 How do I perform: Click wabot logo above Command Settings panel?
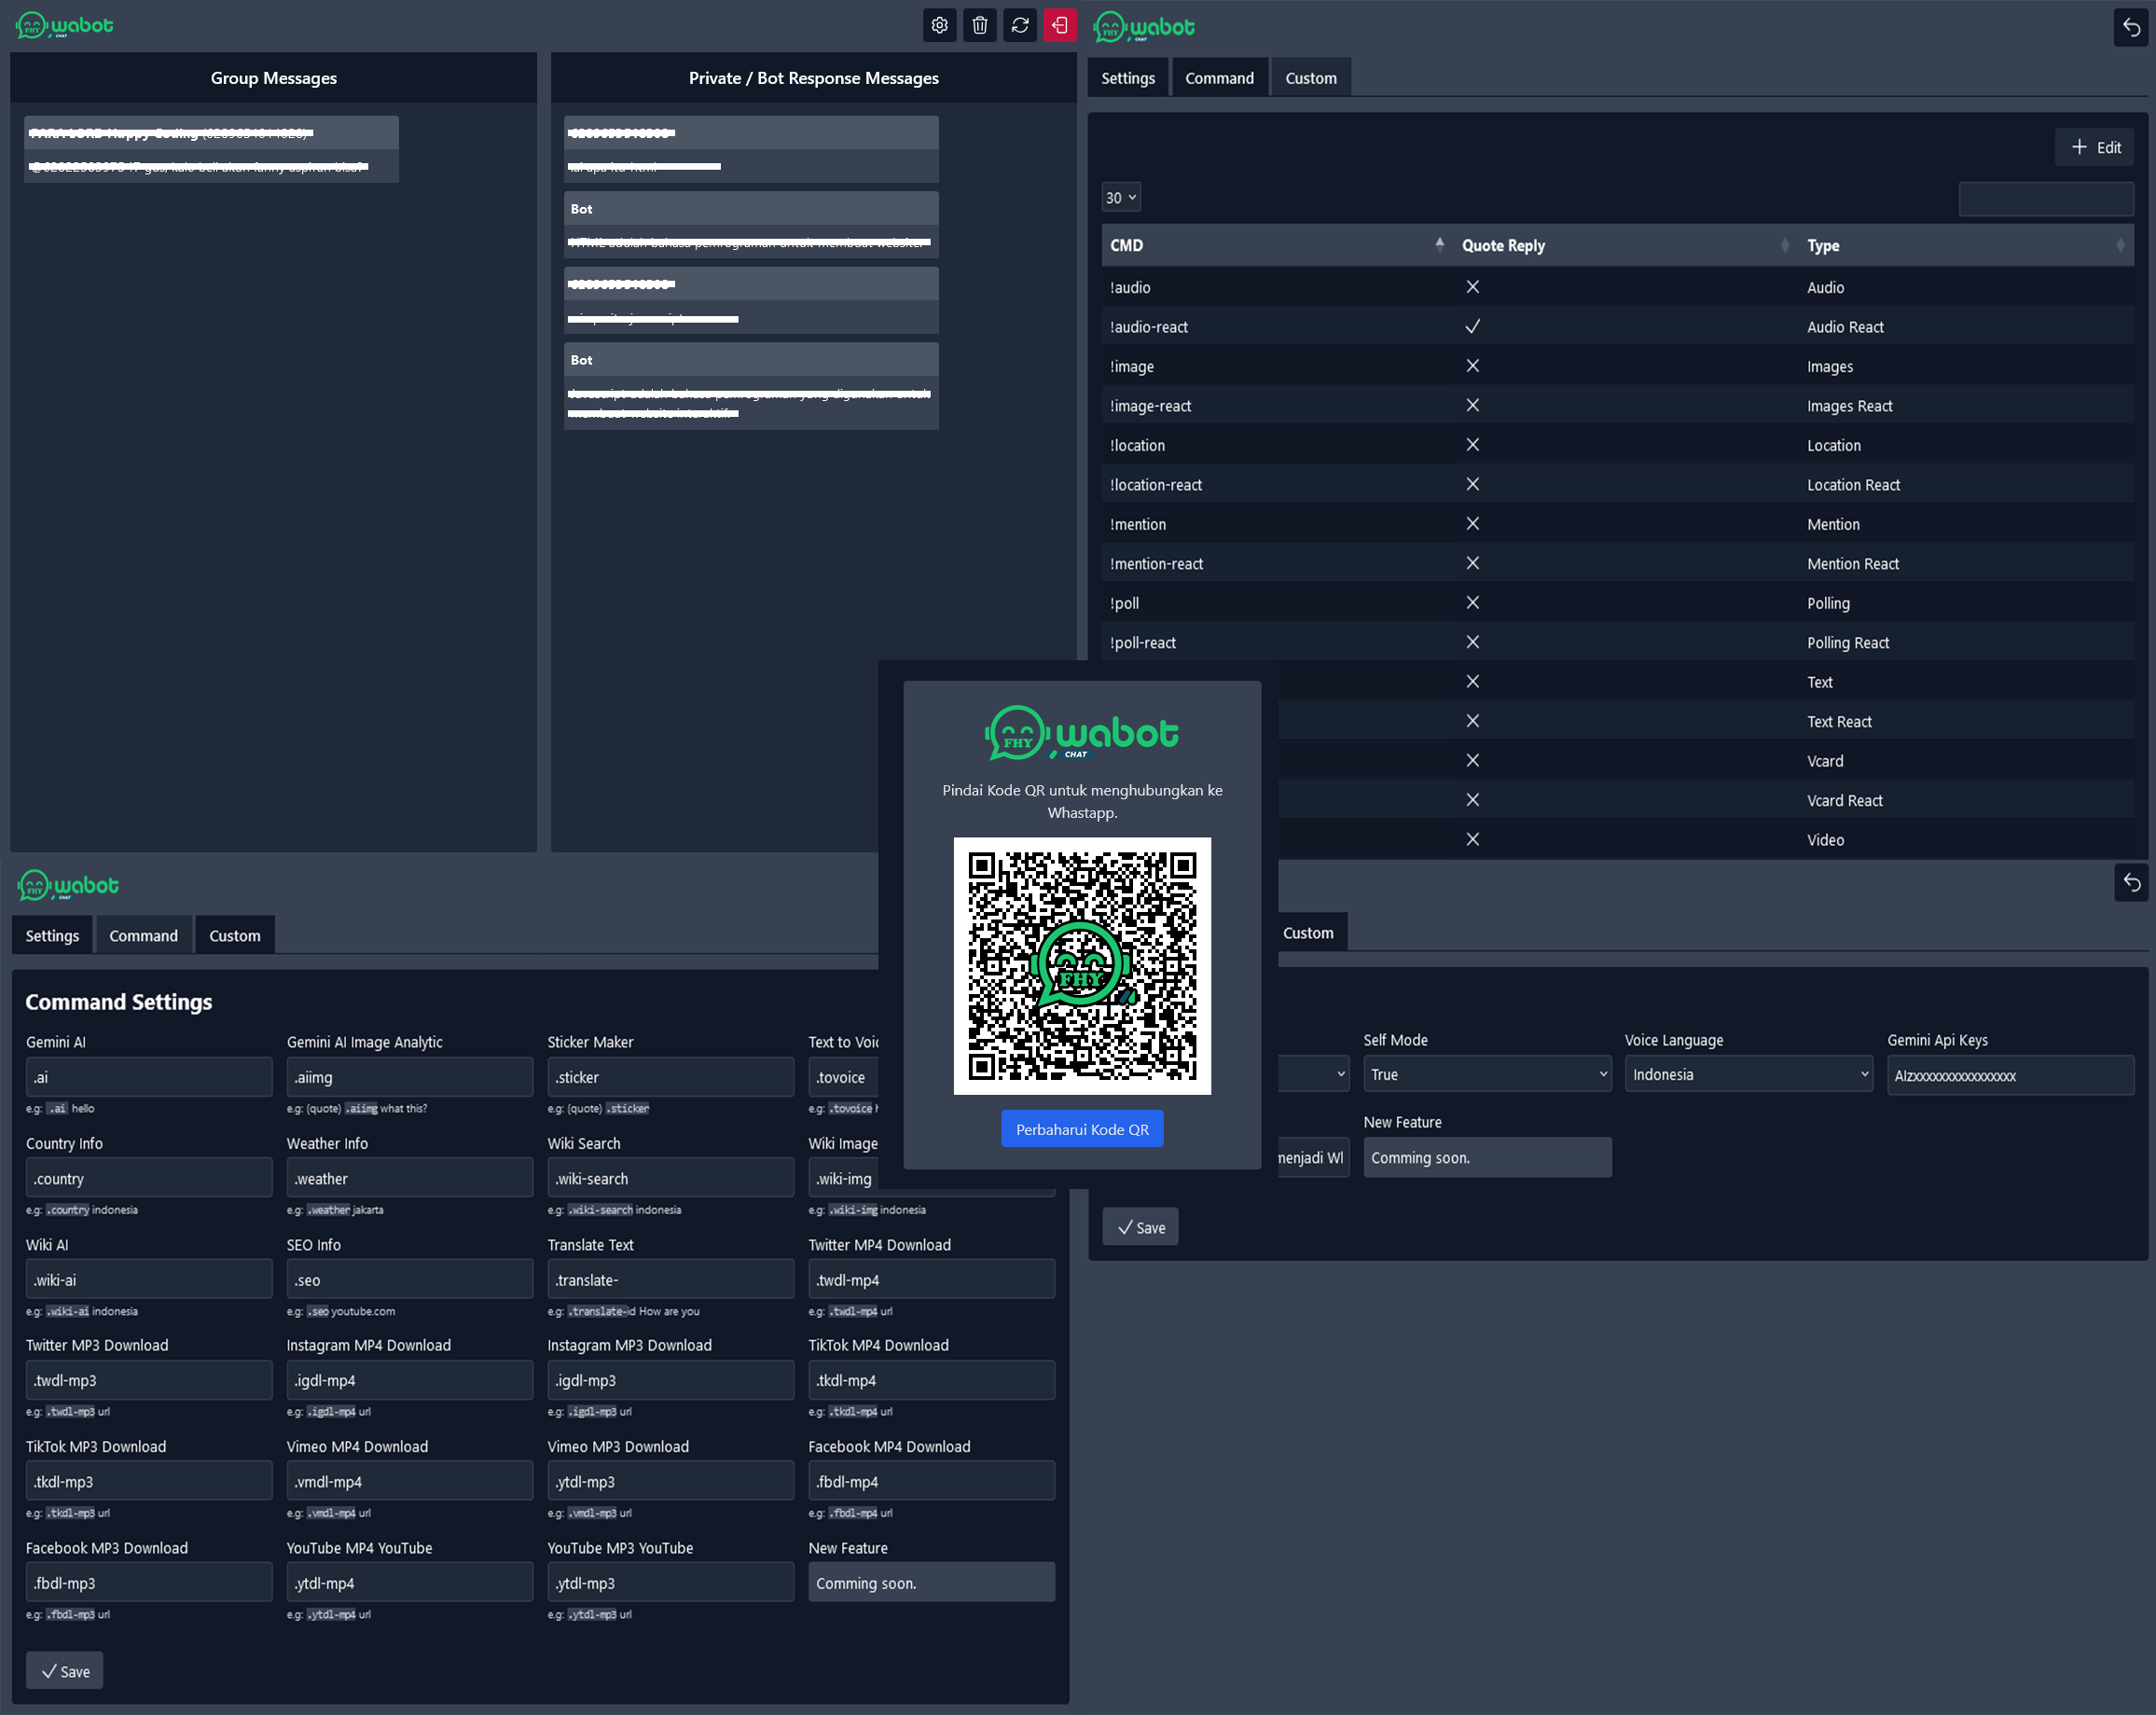click(68, 885)
